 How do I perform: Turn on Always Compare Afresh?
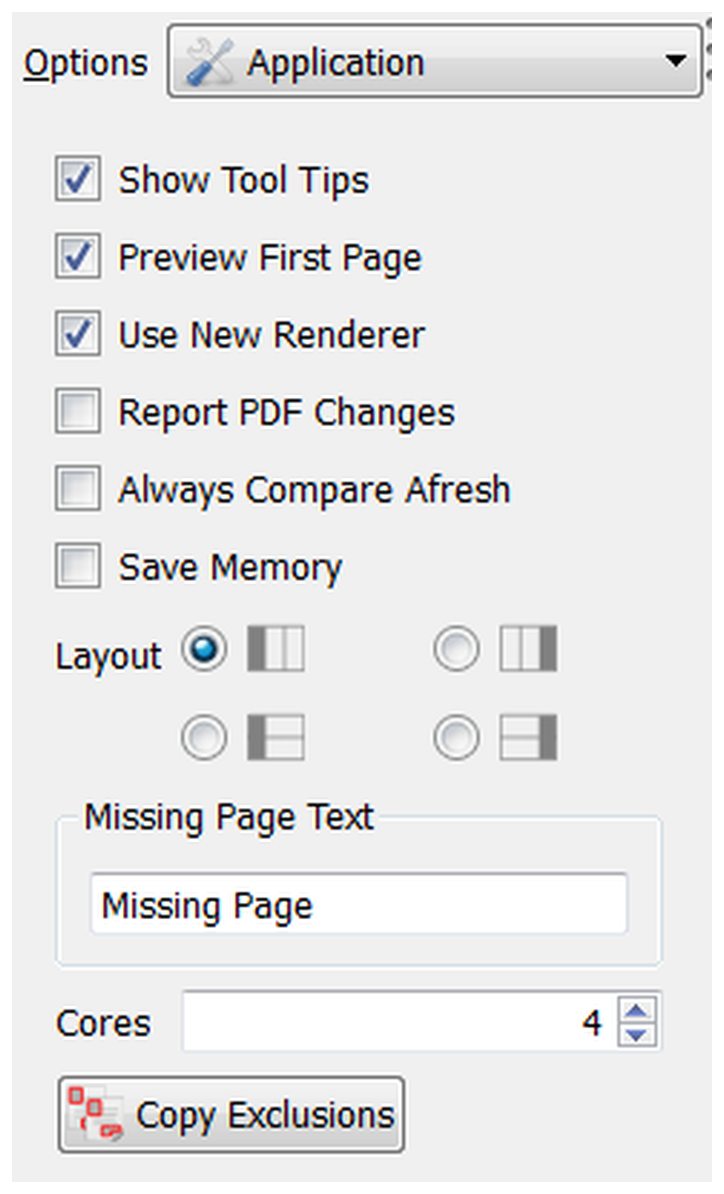[77, 488]
